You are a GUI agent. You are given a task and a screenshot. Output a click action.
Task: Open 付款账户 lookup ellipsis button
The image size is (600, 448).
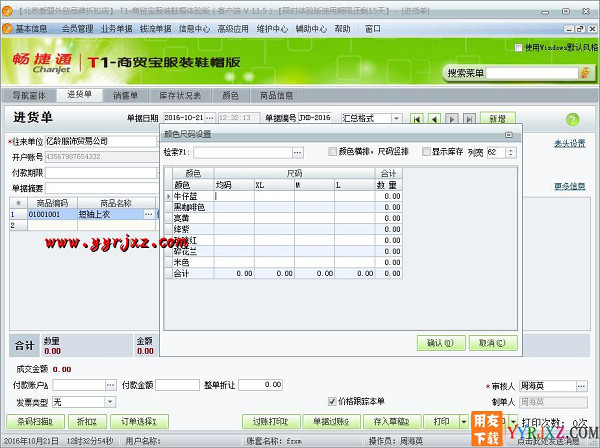click(111, 385)
